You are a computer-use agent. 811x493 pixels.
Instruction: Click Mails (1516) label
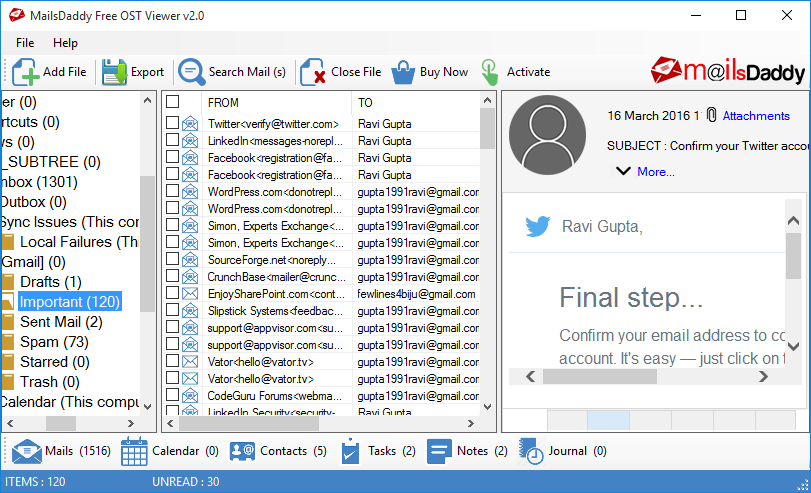pyautogui.click(x=78, y=451)
